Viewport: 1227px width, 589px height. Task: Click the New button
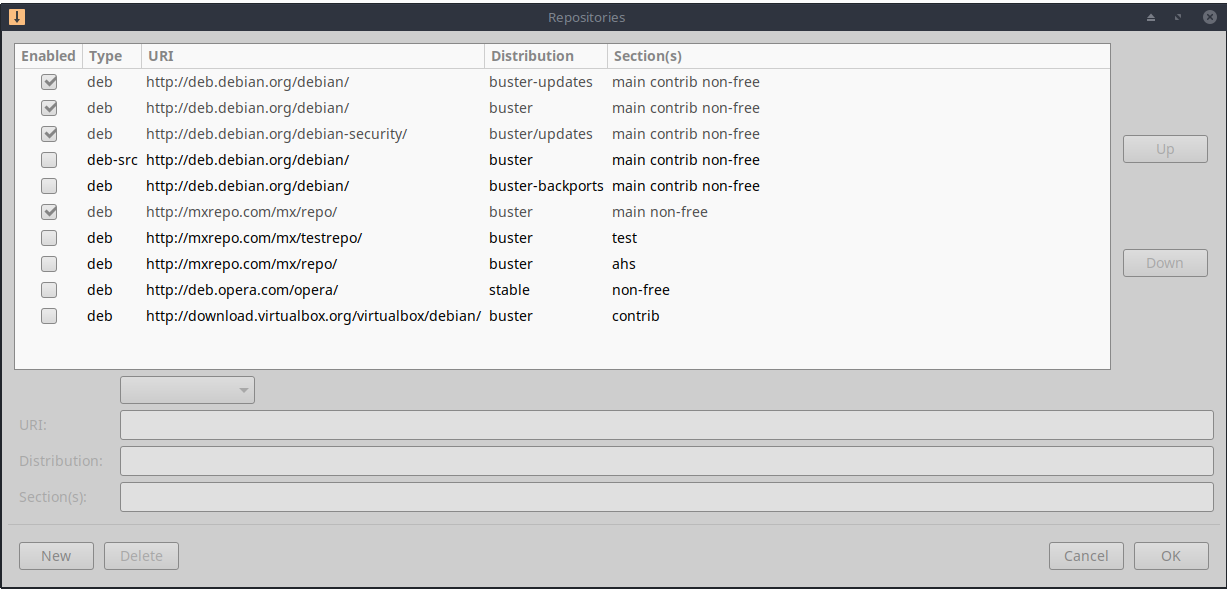[x=56, y=556]
